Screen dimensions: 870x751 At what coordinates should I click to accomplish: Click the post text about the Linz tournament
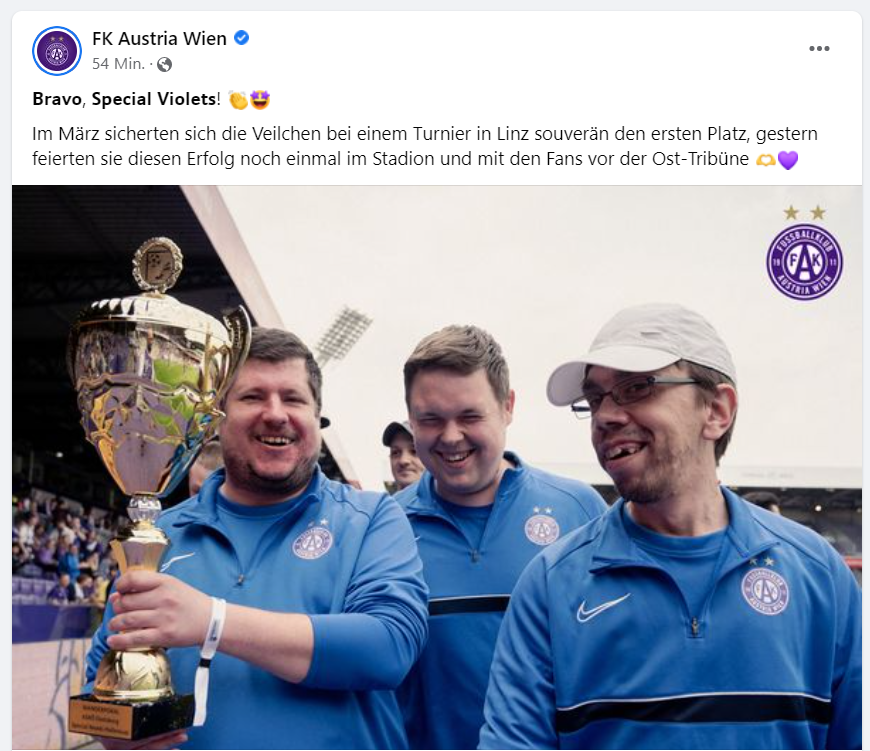(424, 146)
